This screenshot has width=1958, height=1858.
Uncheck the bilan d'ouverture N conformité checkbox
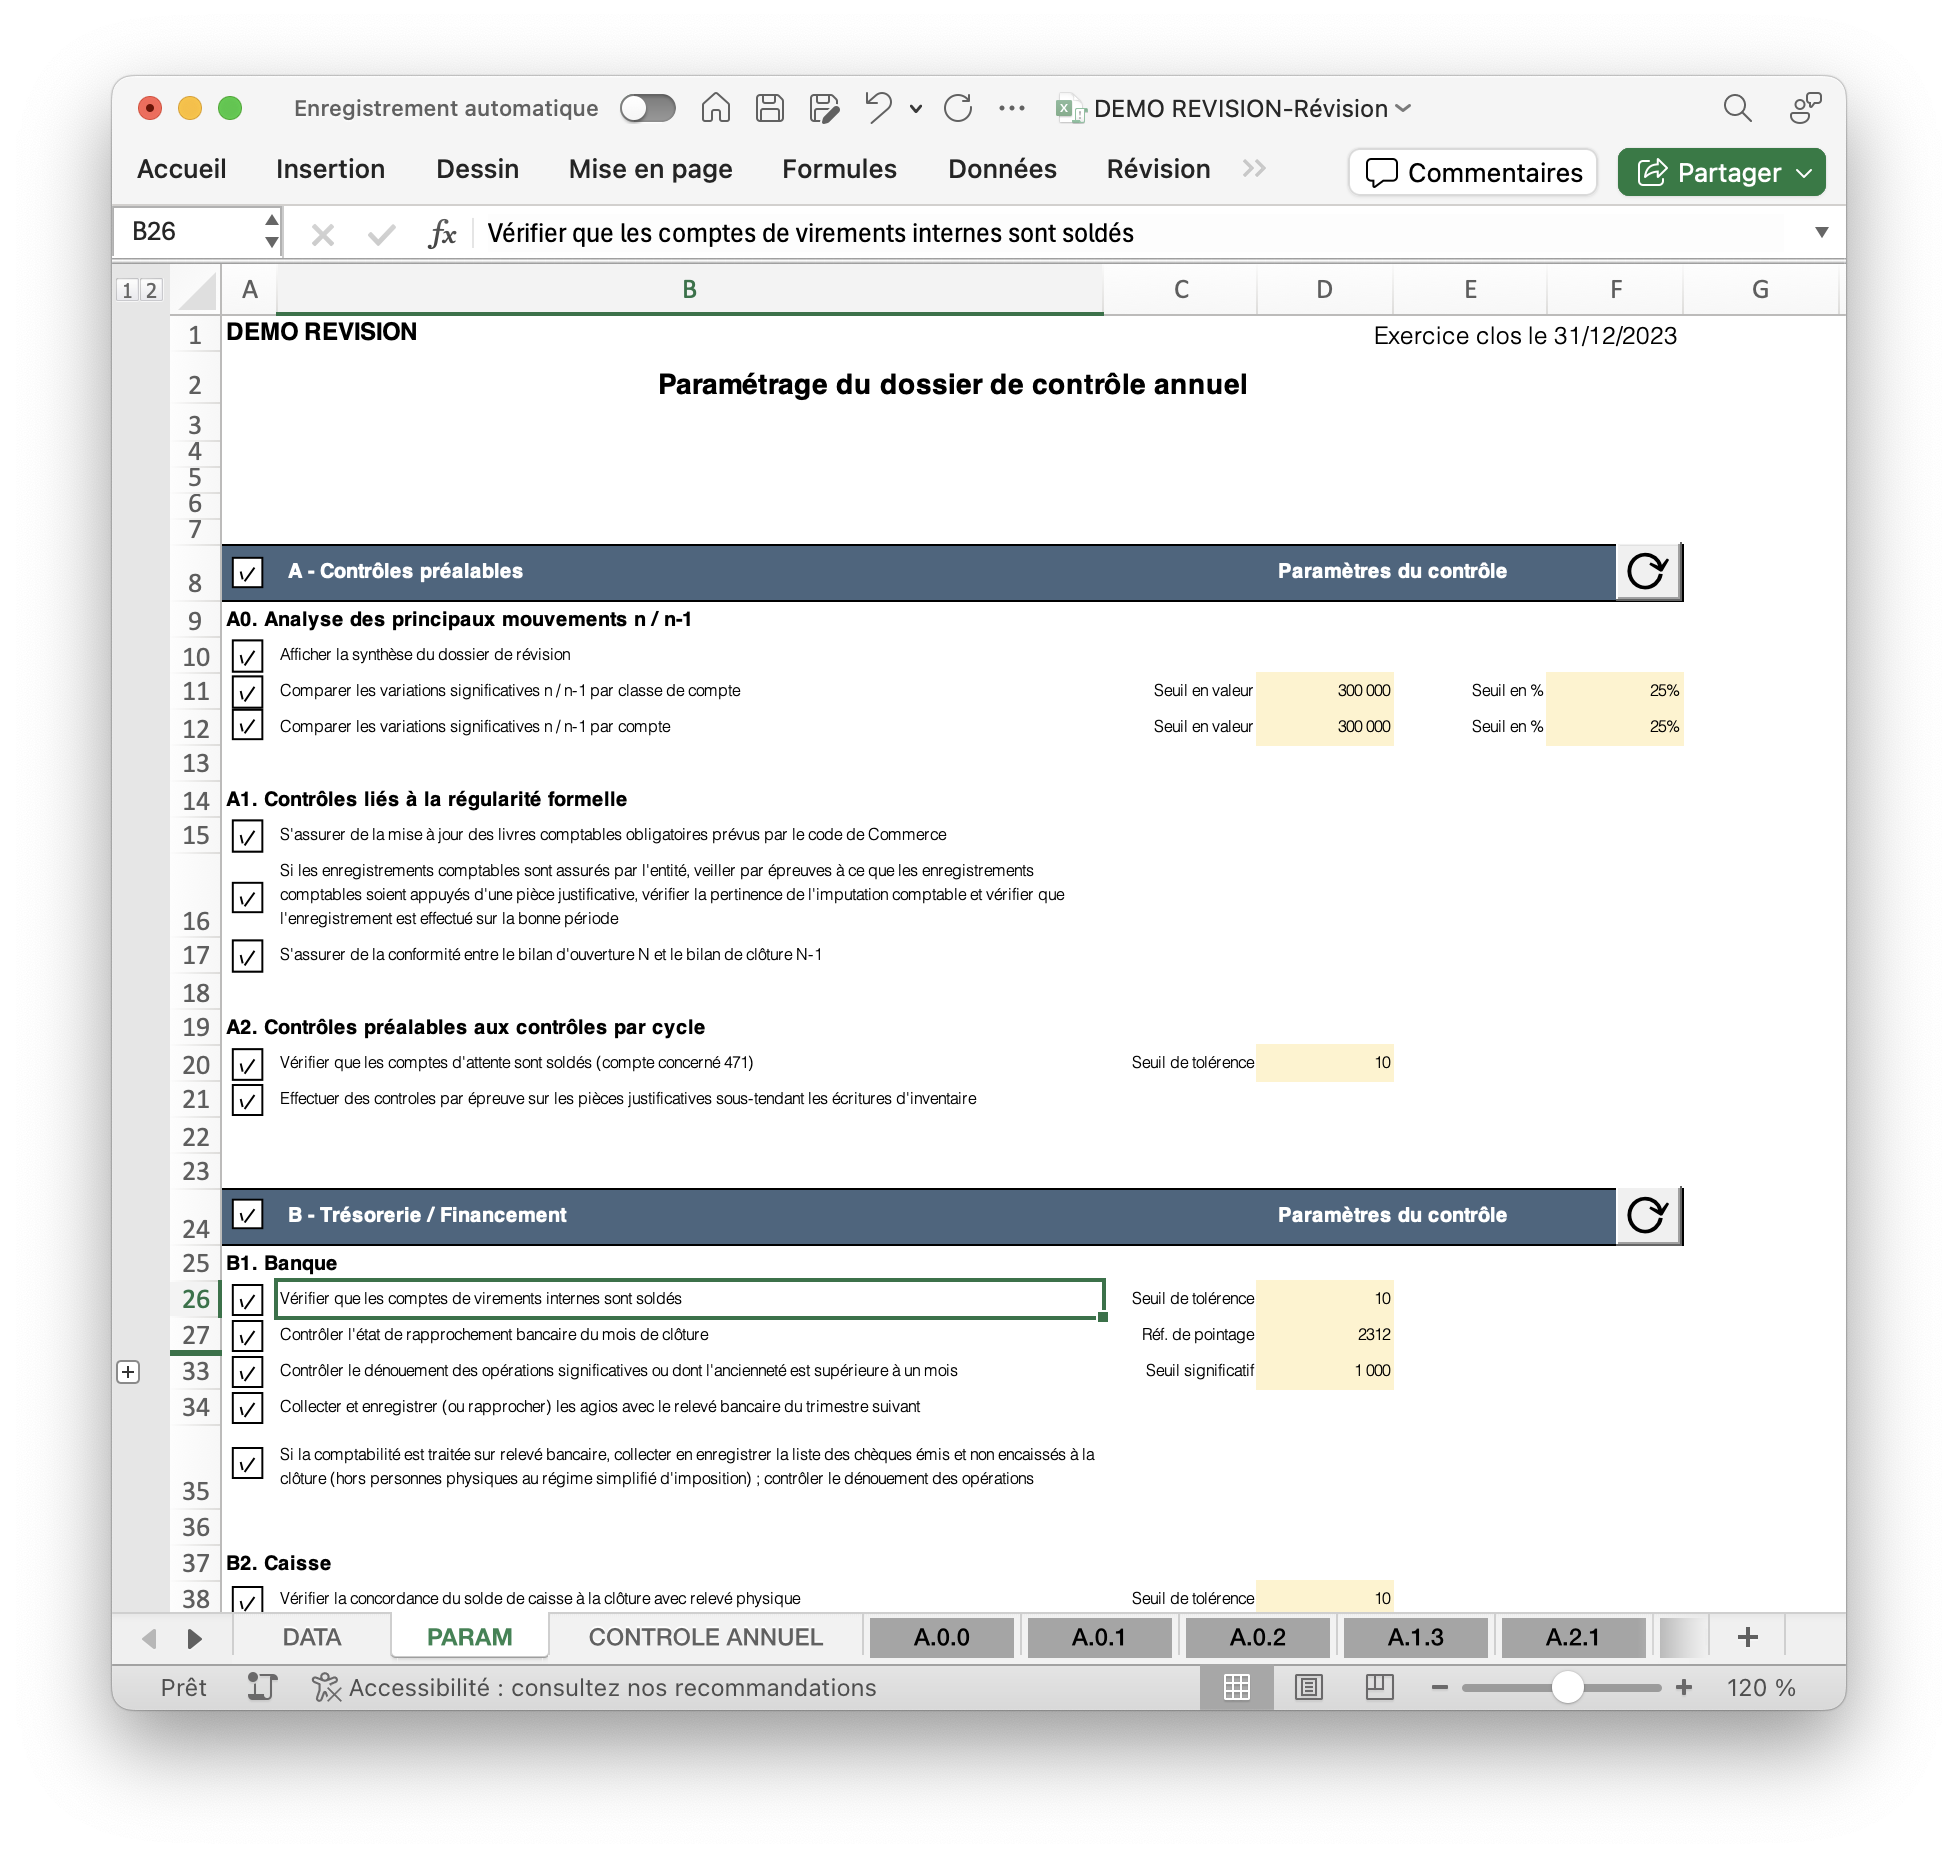247,956
